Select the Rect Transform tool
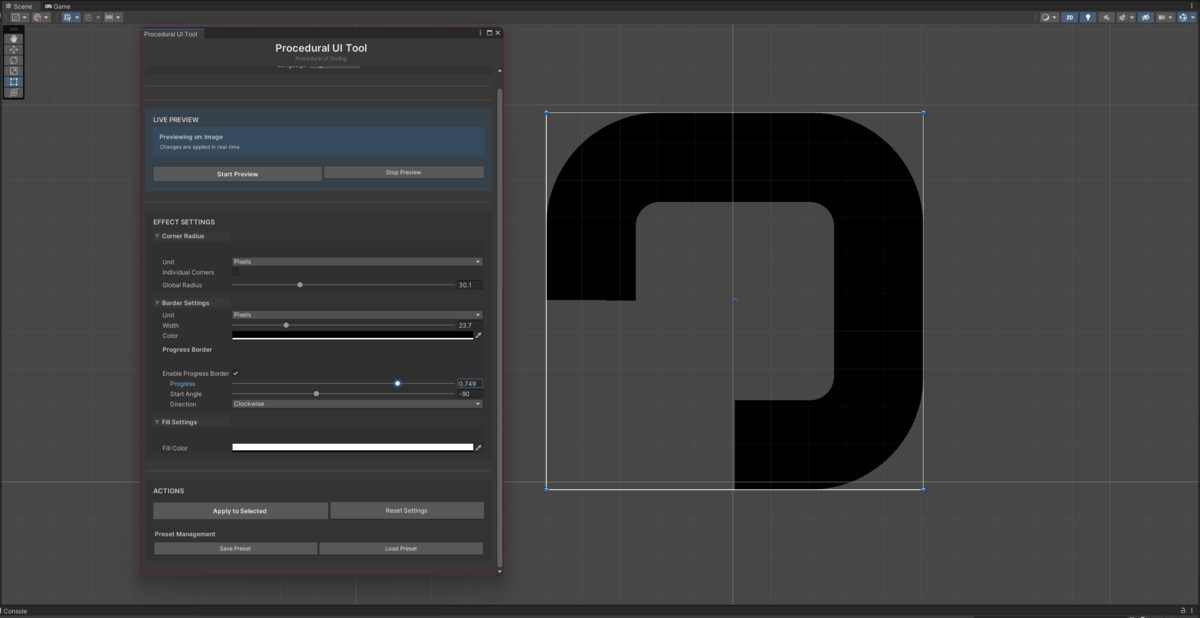The height and width of the screenshot is (618, 1200). [x=13, y=82]
